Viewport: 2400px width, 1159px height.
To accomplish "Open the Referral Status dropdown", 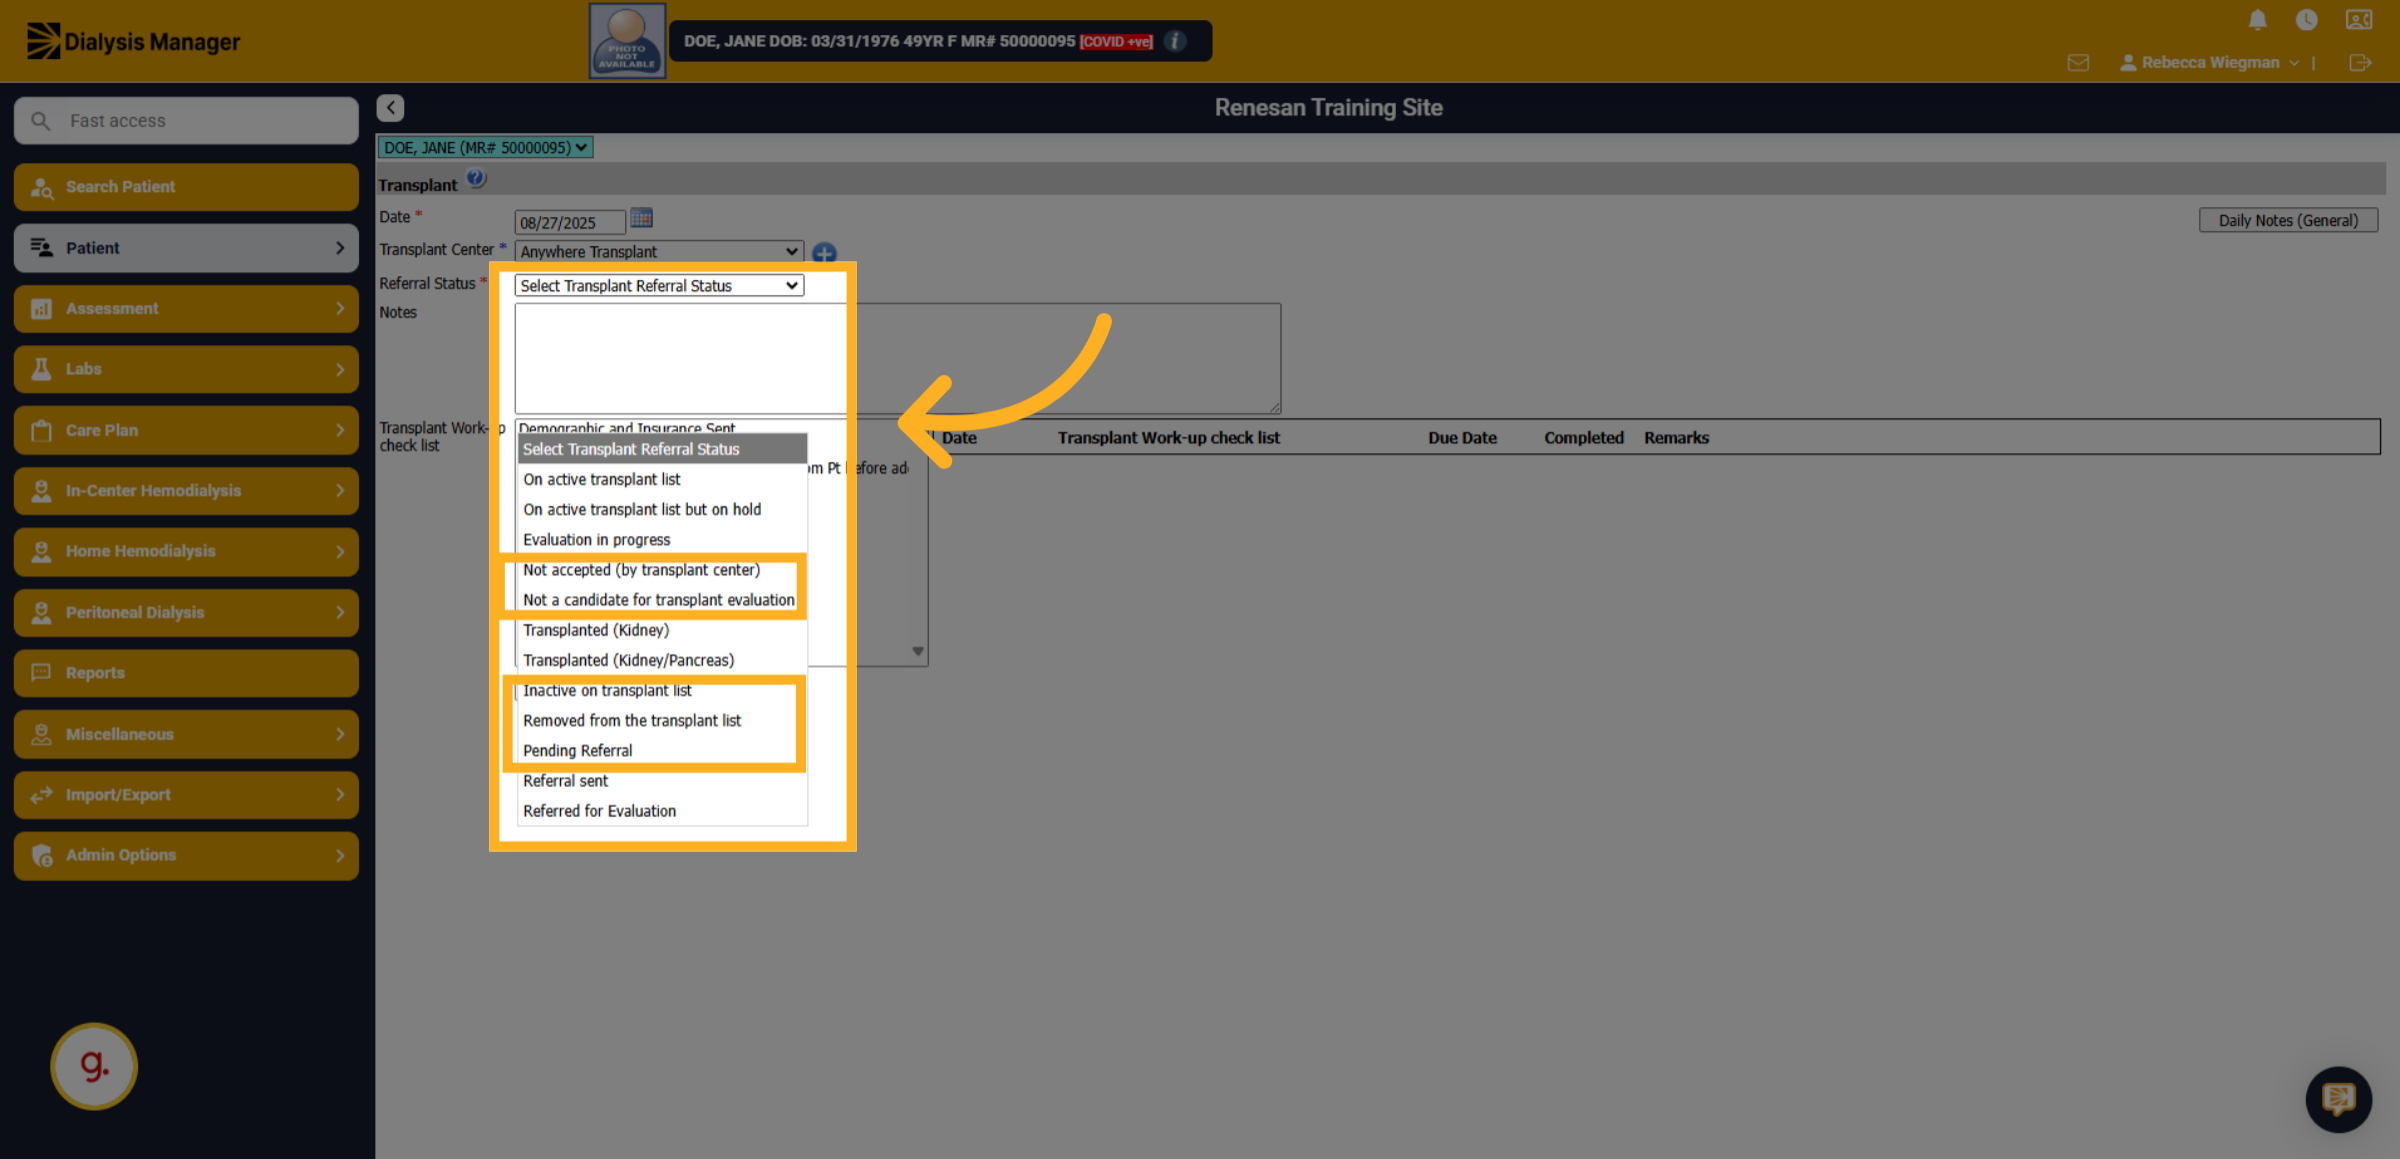I will (659, 286).
